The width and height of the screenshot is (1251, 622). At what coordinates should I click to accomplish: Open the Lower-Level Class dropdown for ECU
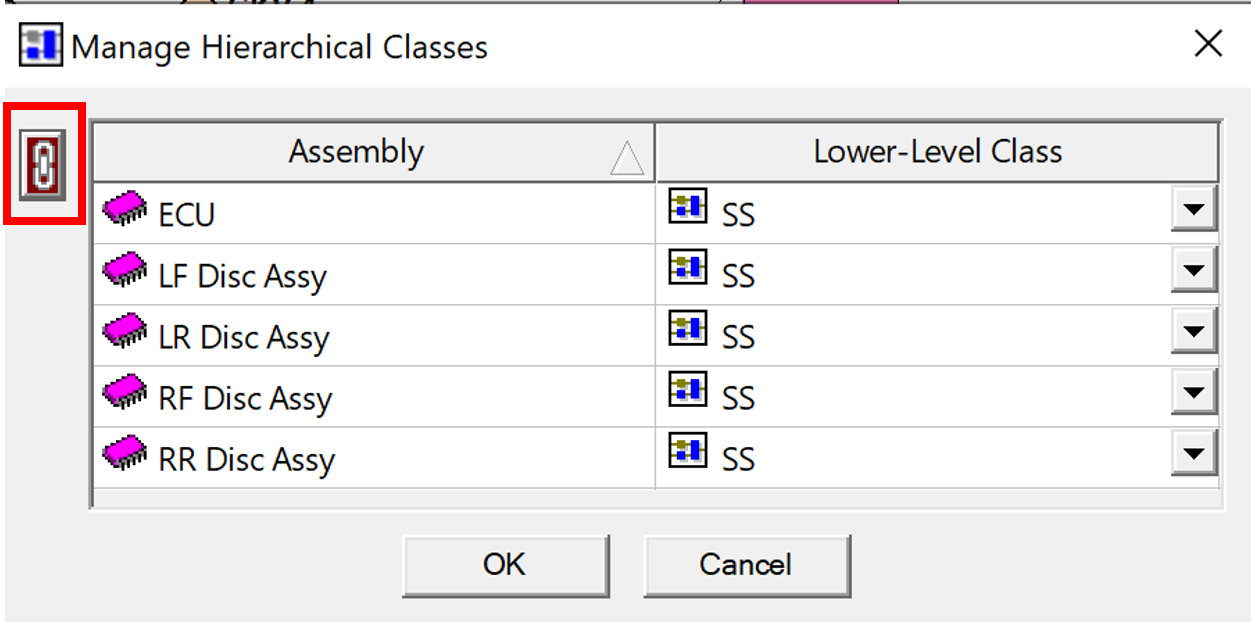1193,210
